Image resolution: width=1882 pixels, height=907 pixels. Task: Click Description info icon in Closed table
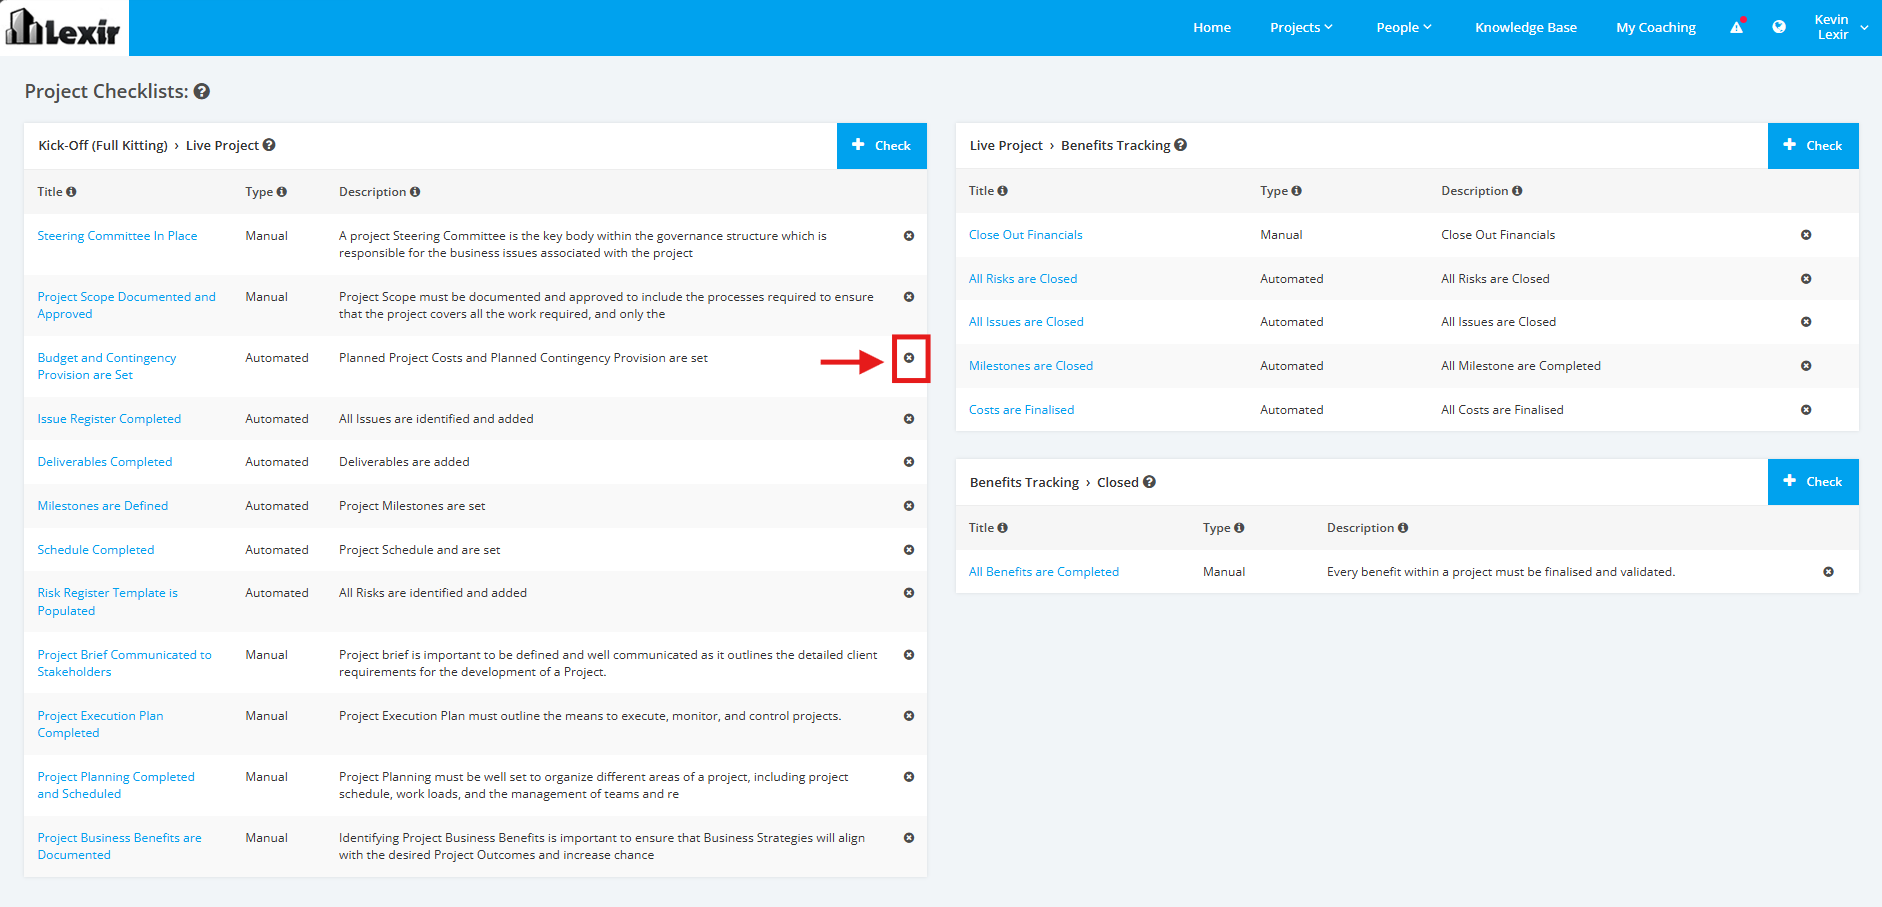coord(1403,528)
